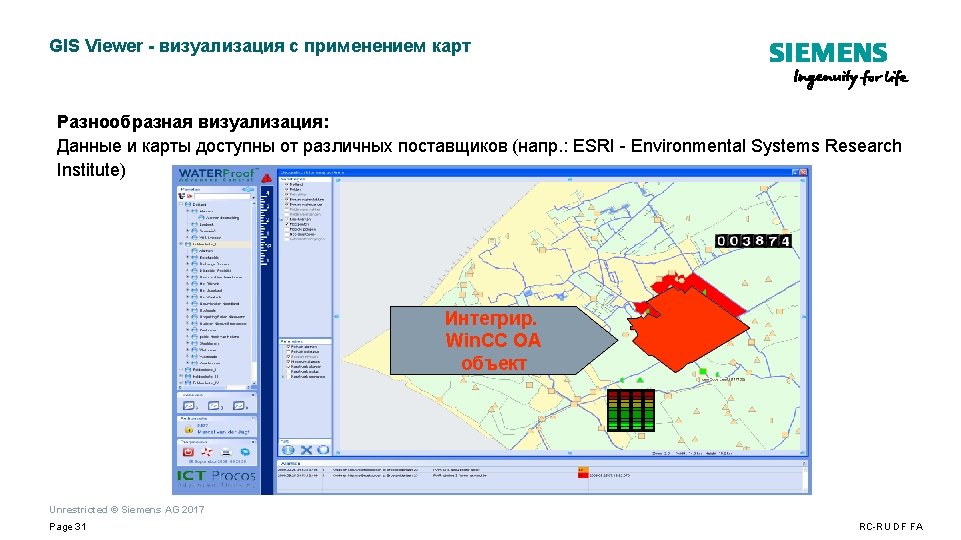Image resolution: width=961 pixels, height=540 pixels.
Task: Click the red alarm bell icon beside WATERProof logo
Action: click(x=267, y=178)
